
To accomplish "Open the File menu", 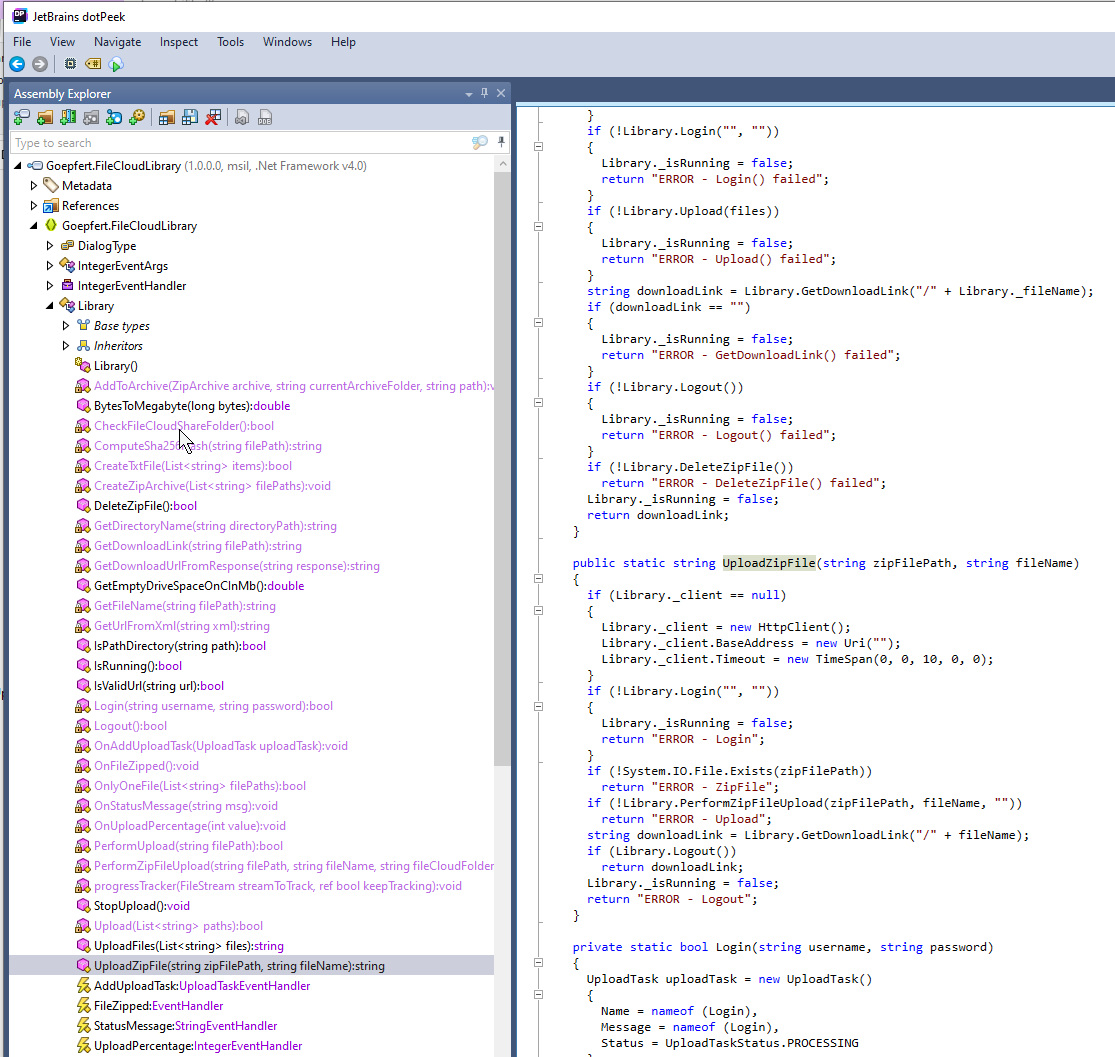I will tap(22, 42).
